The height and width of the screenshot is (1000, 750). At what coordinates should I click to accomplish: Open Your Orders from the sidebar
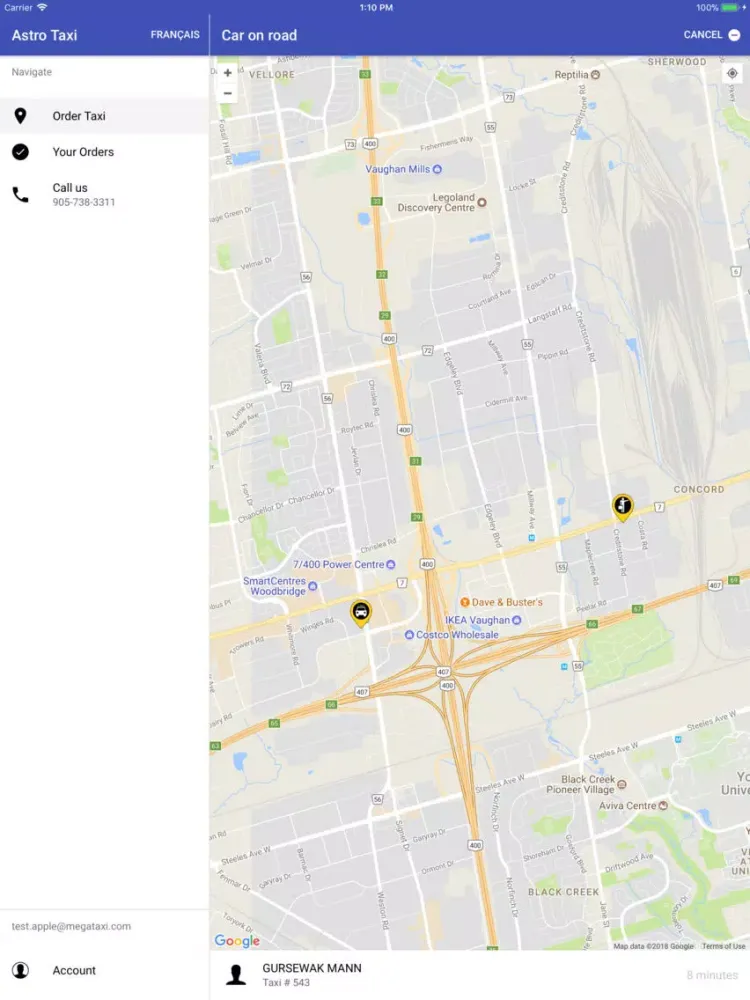(x=105, y=152)
